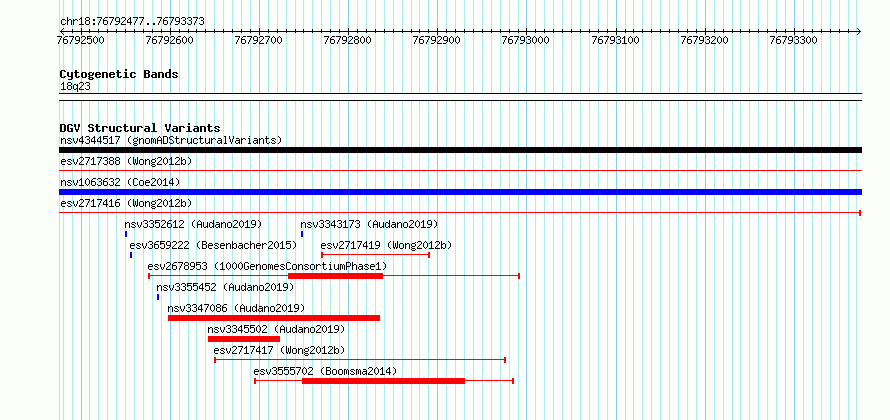
Task: Click the DGV Structural Variants track heading
Action: pyautogui.click(x=140, y=128)
